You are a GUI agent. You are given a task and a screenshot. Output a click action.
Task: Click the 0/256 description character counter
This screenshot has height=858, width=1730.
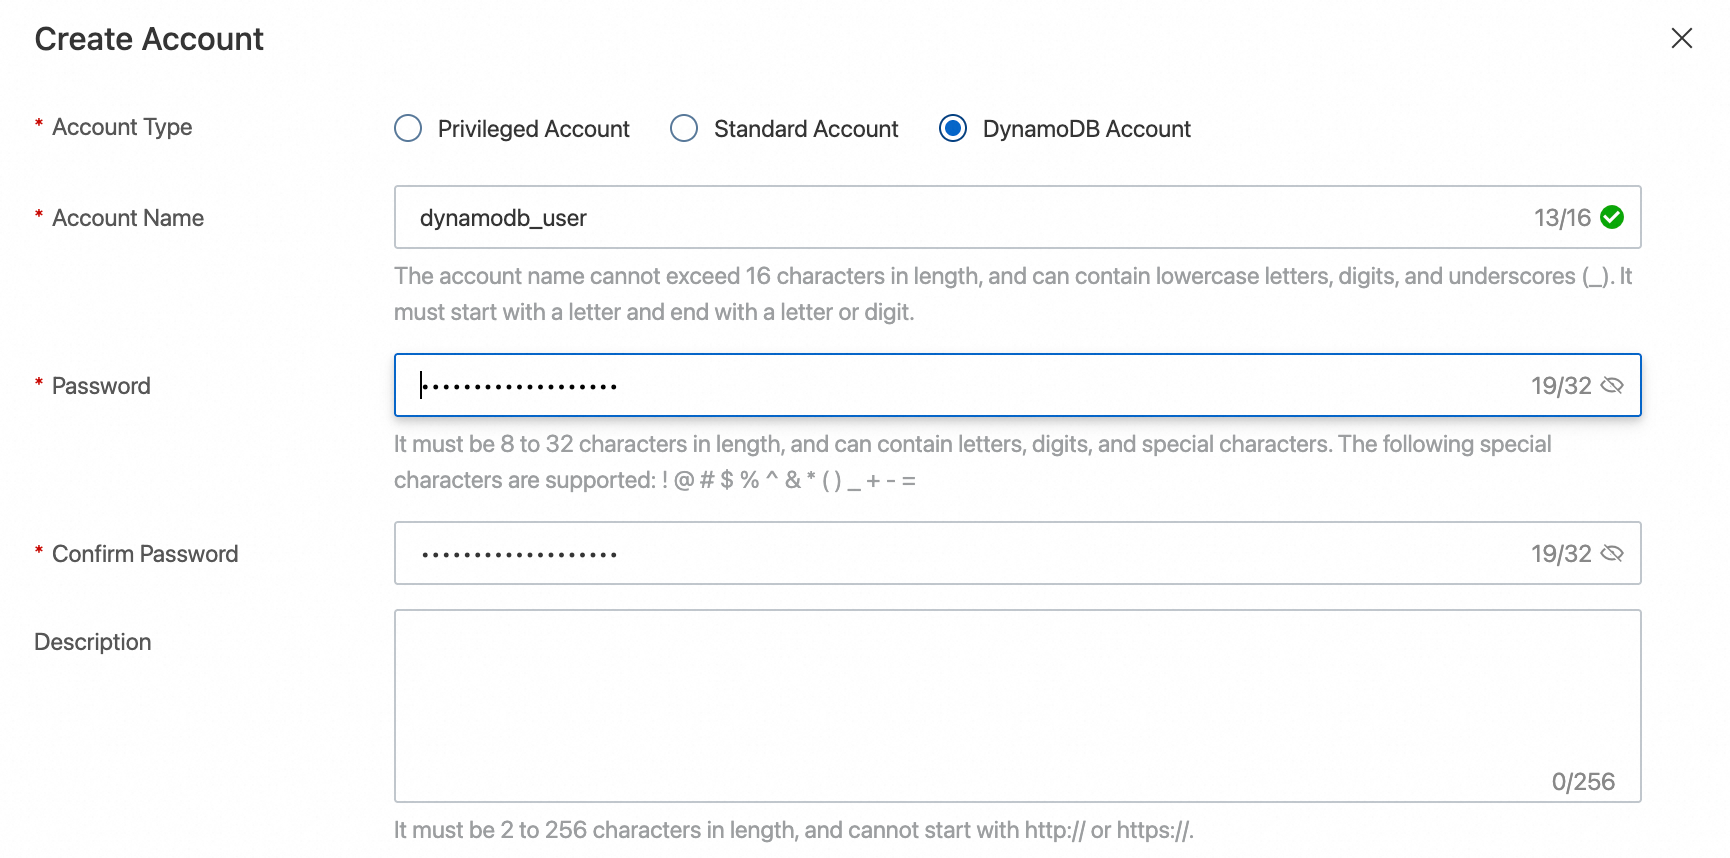click(x=1583, y=782)
